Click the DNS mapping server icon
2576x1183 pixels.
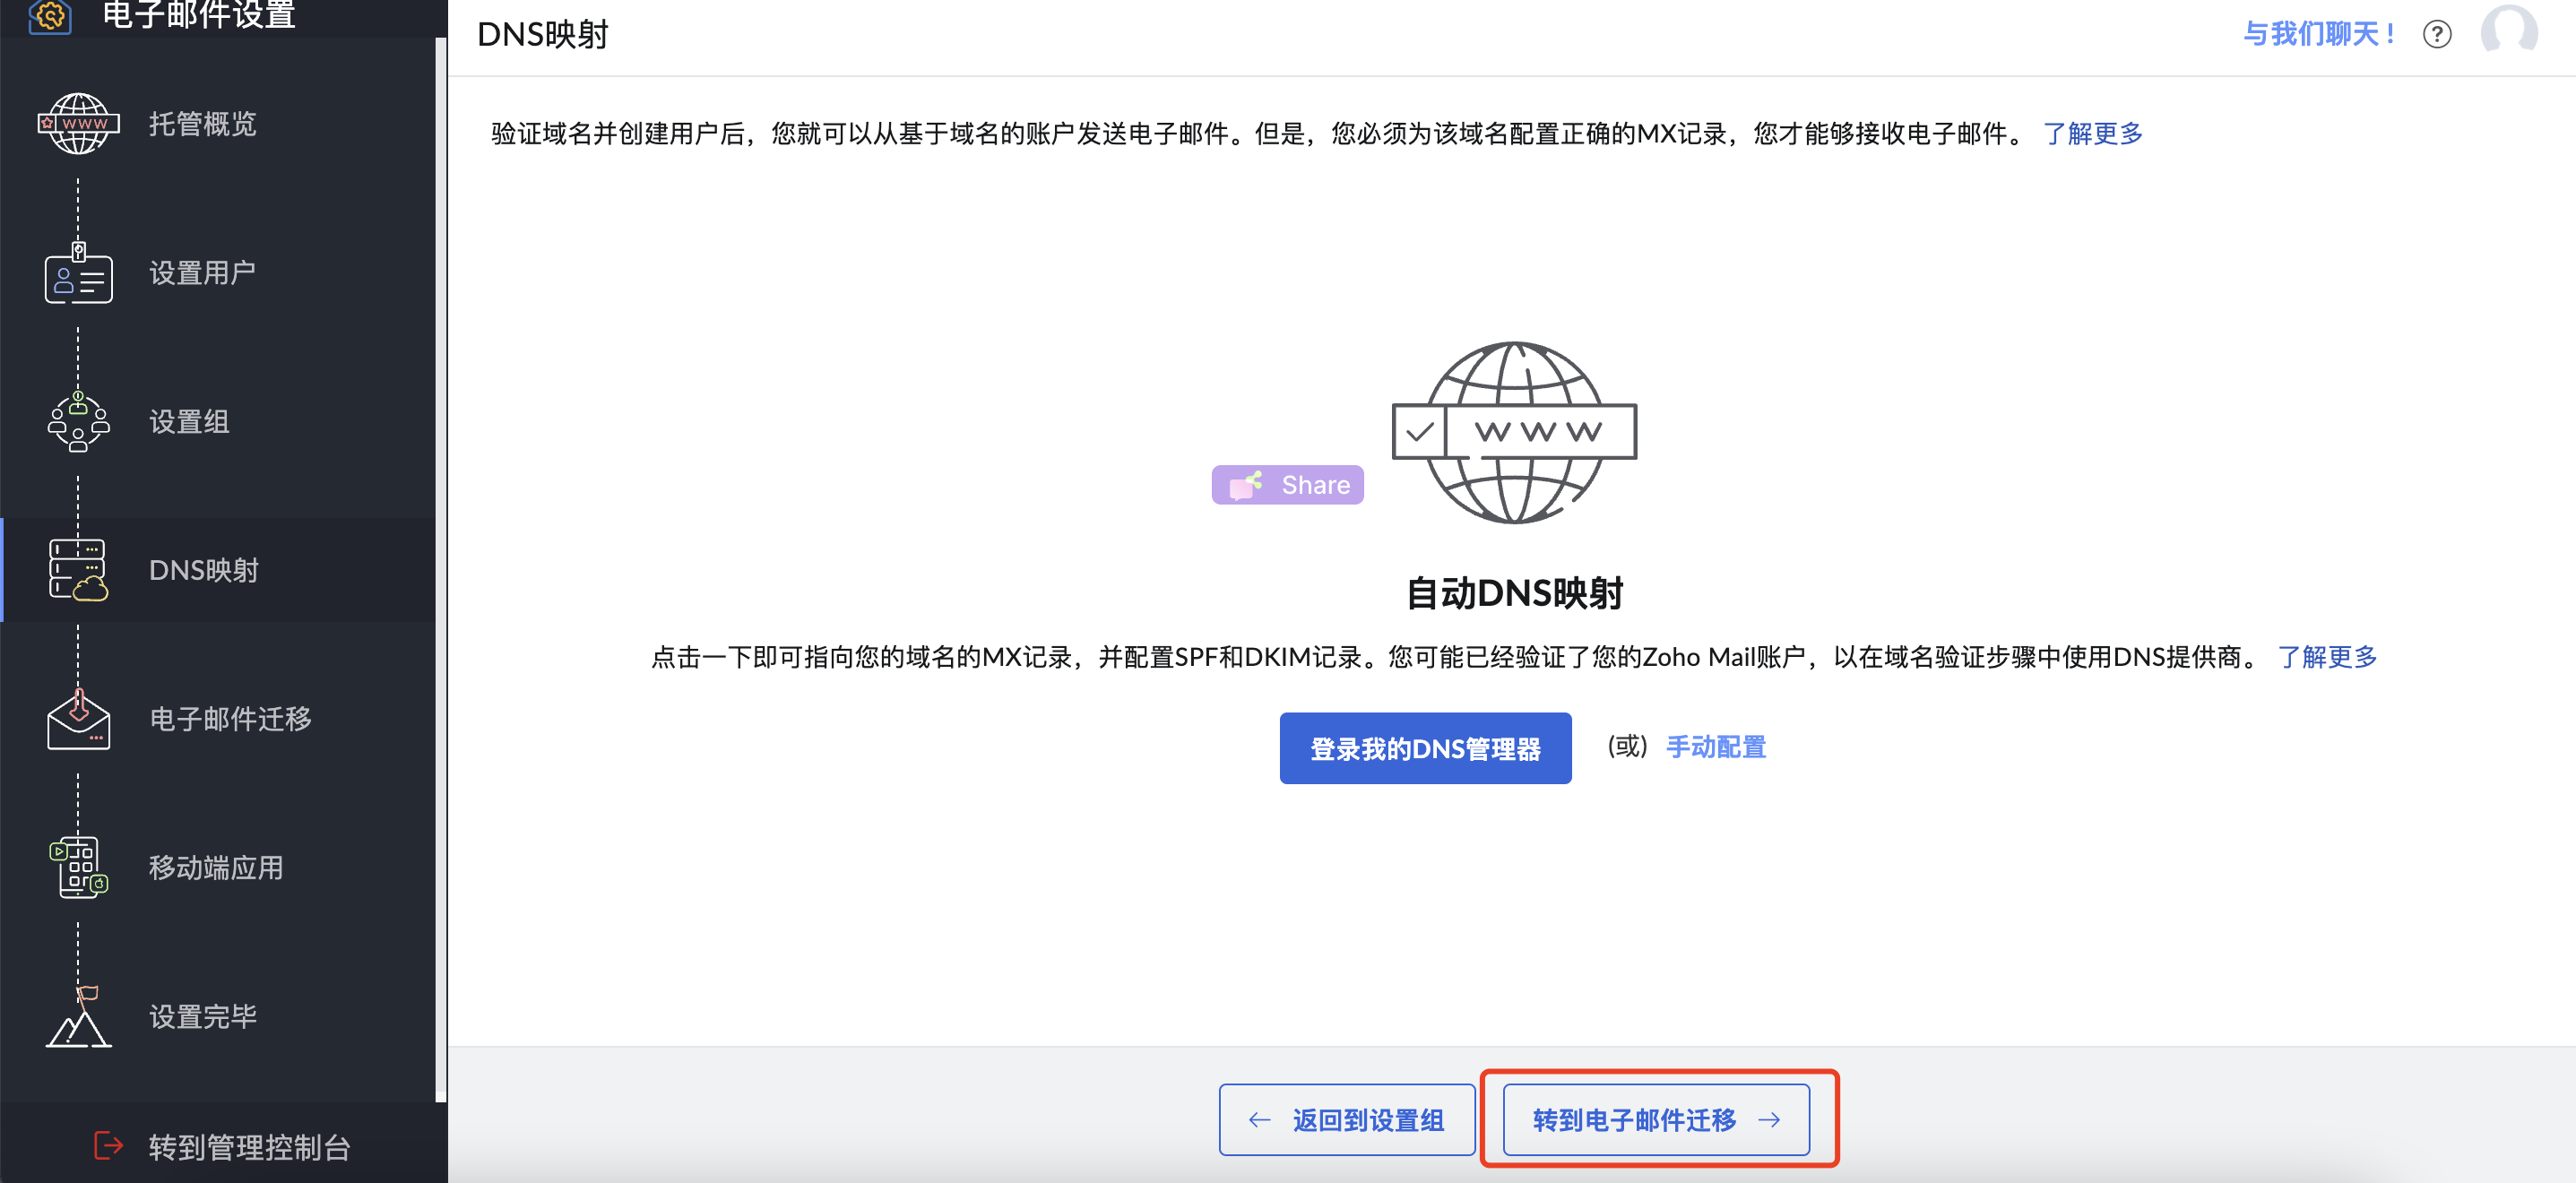(x=78, y=570)
